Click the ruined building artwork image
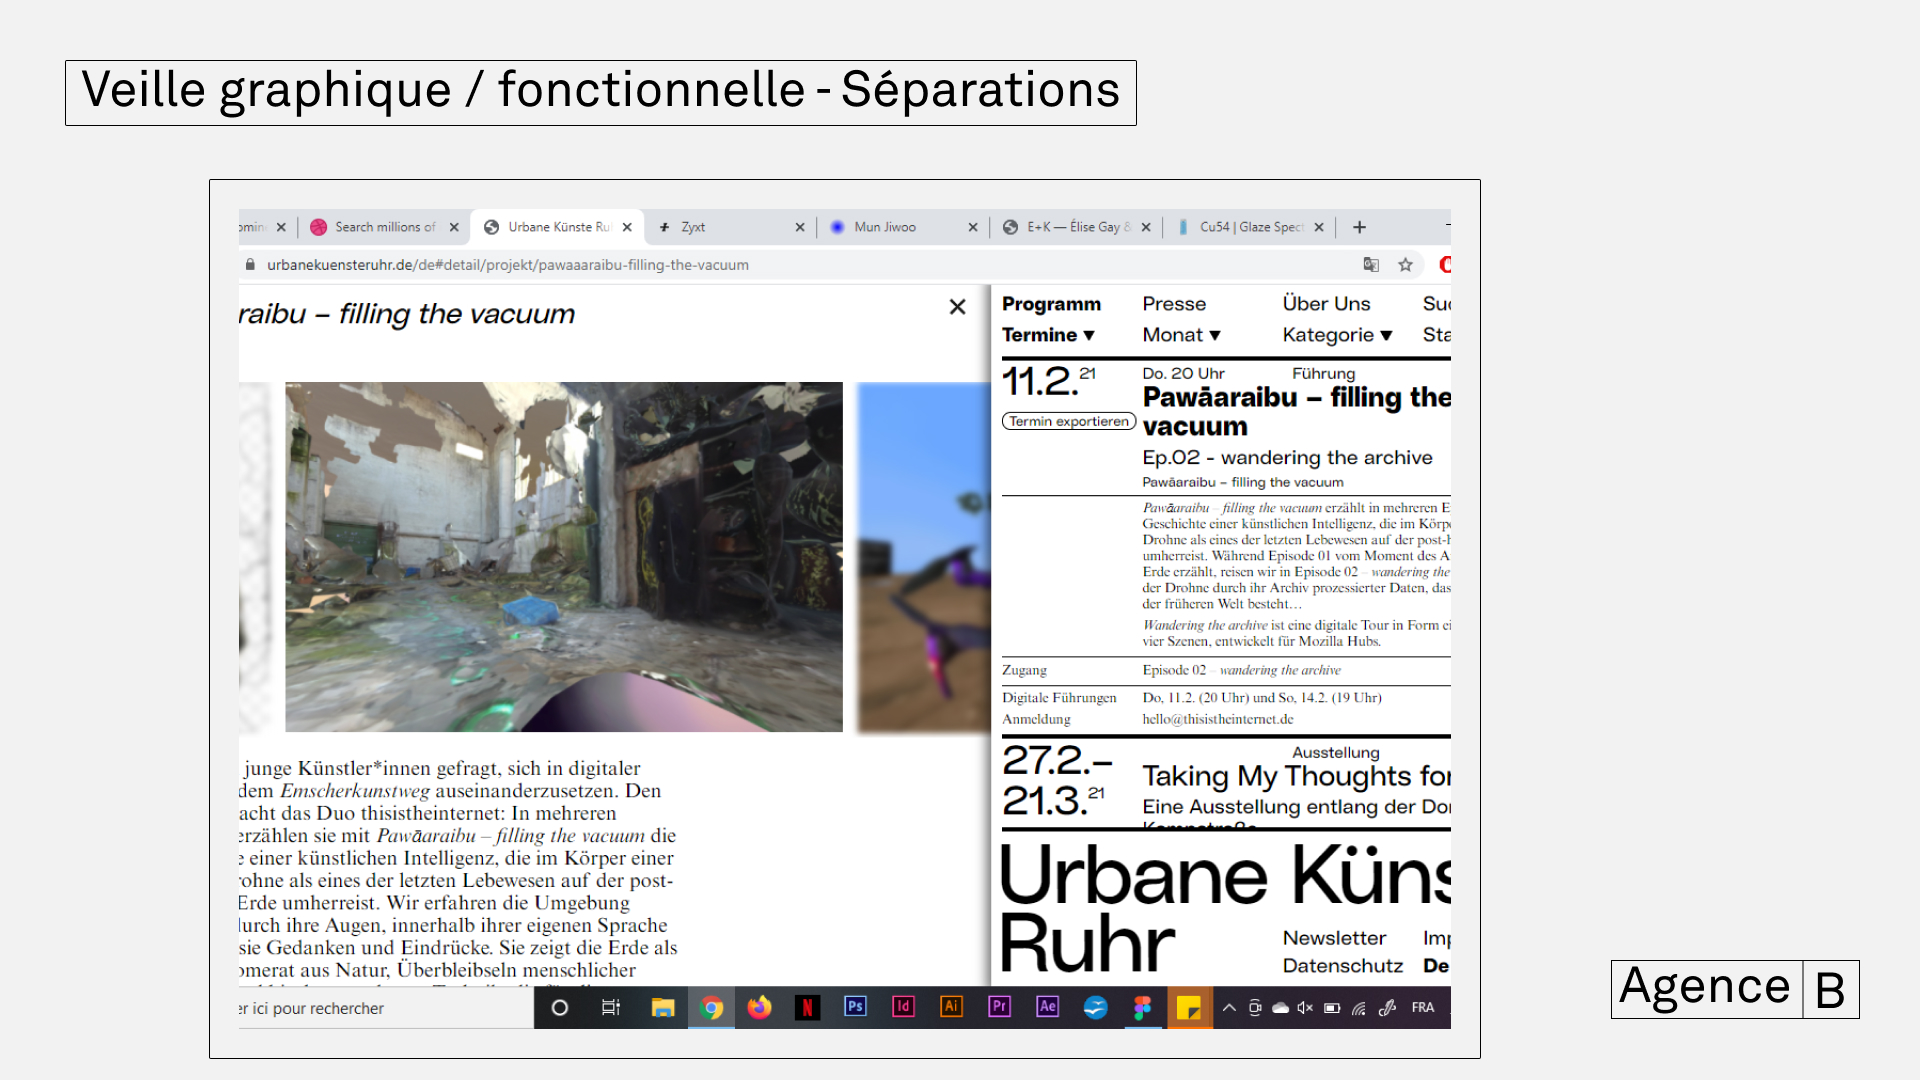Image resolution: width=1920 pixels, height=1080 pixels. click(x=563, y=556)
